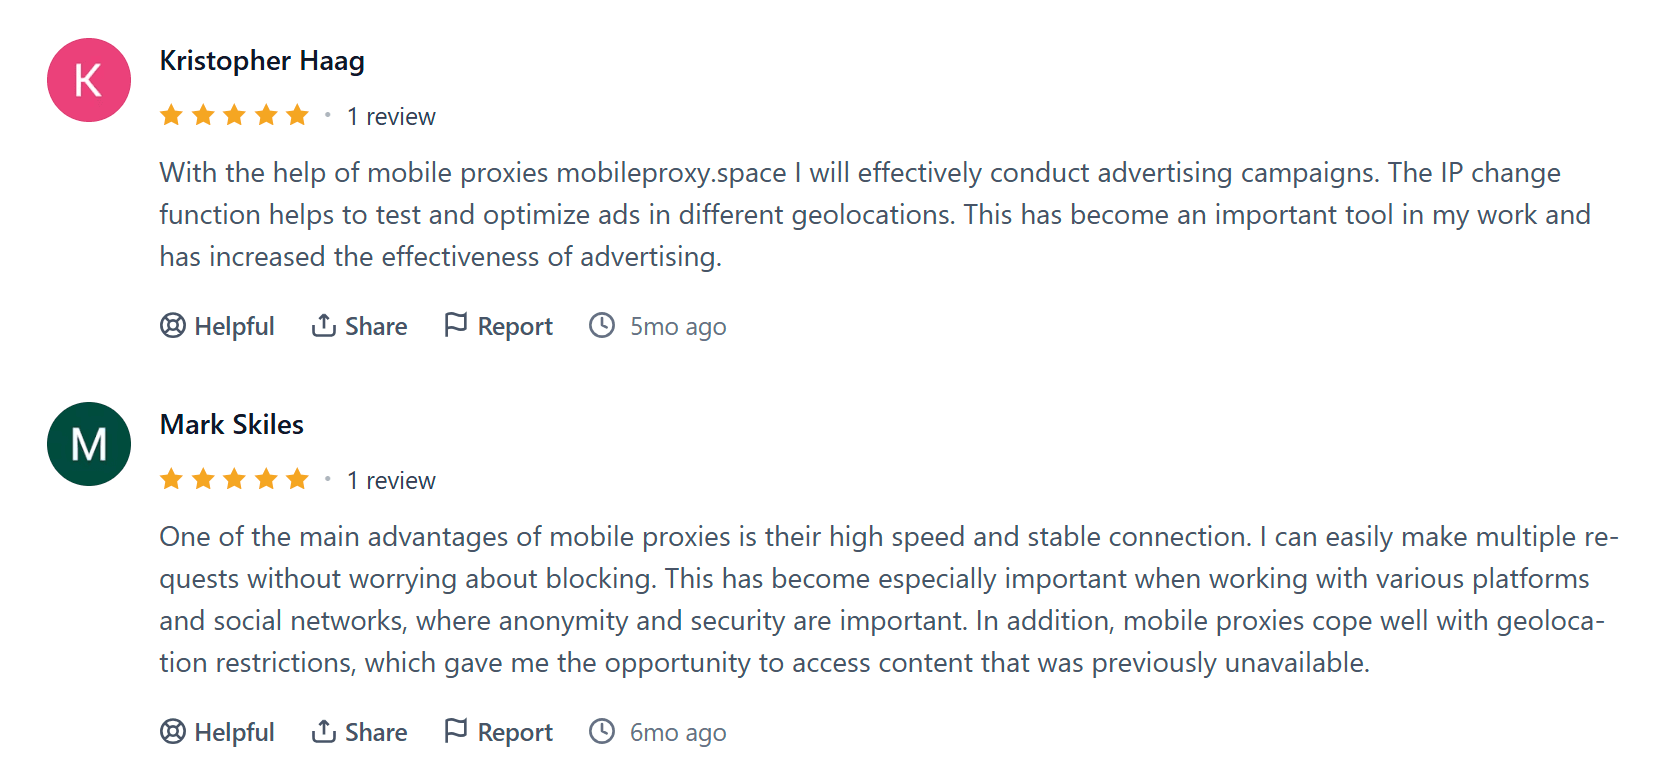Click clock icon beside 5mo ago
The height and width of the screenshot is (783, 1678).
click(x=602, y=326)
